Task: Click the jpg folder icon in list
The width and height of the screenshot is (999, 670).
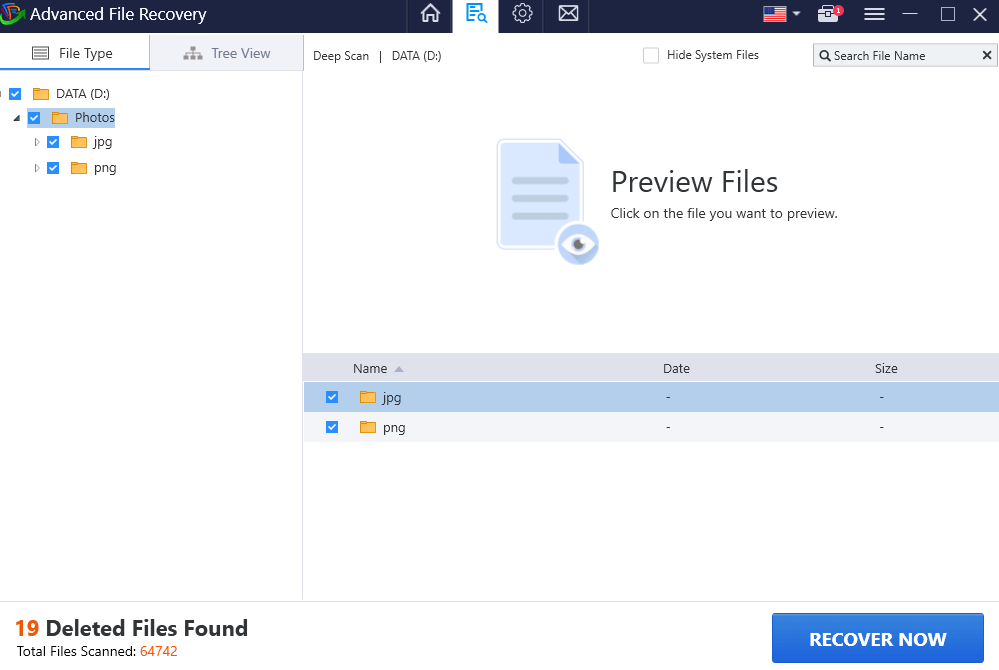Action: (368, 397)
